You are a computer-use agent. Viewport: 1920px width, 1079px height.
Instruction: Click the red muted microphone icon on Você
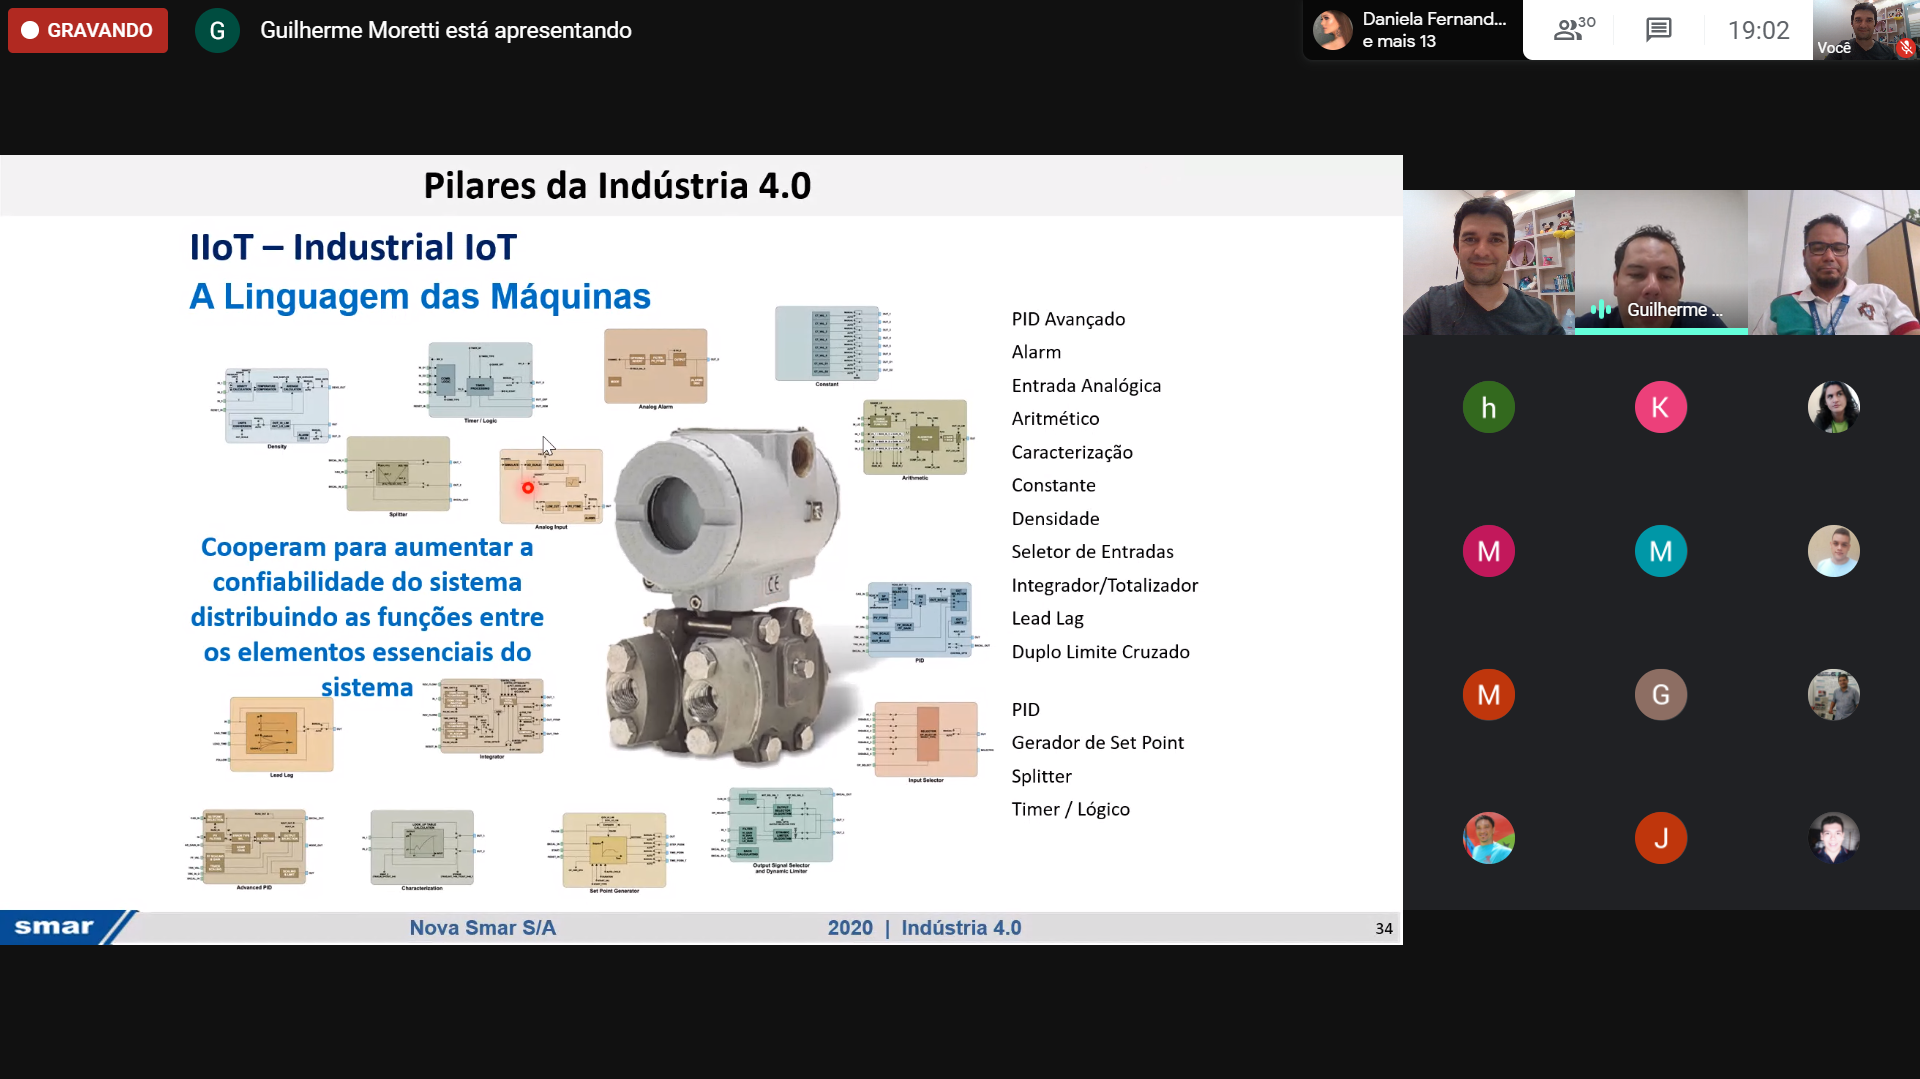(1906, 48)
